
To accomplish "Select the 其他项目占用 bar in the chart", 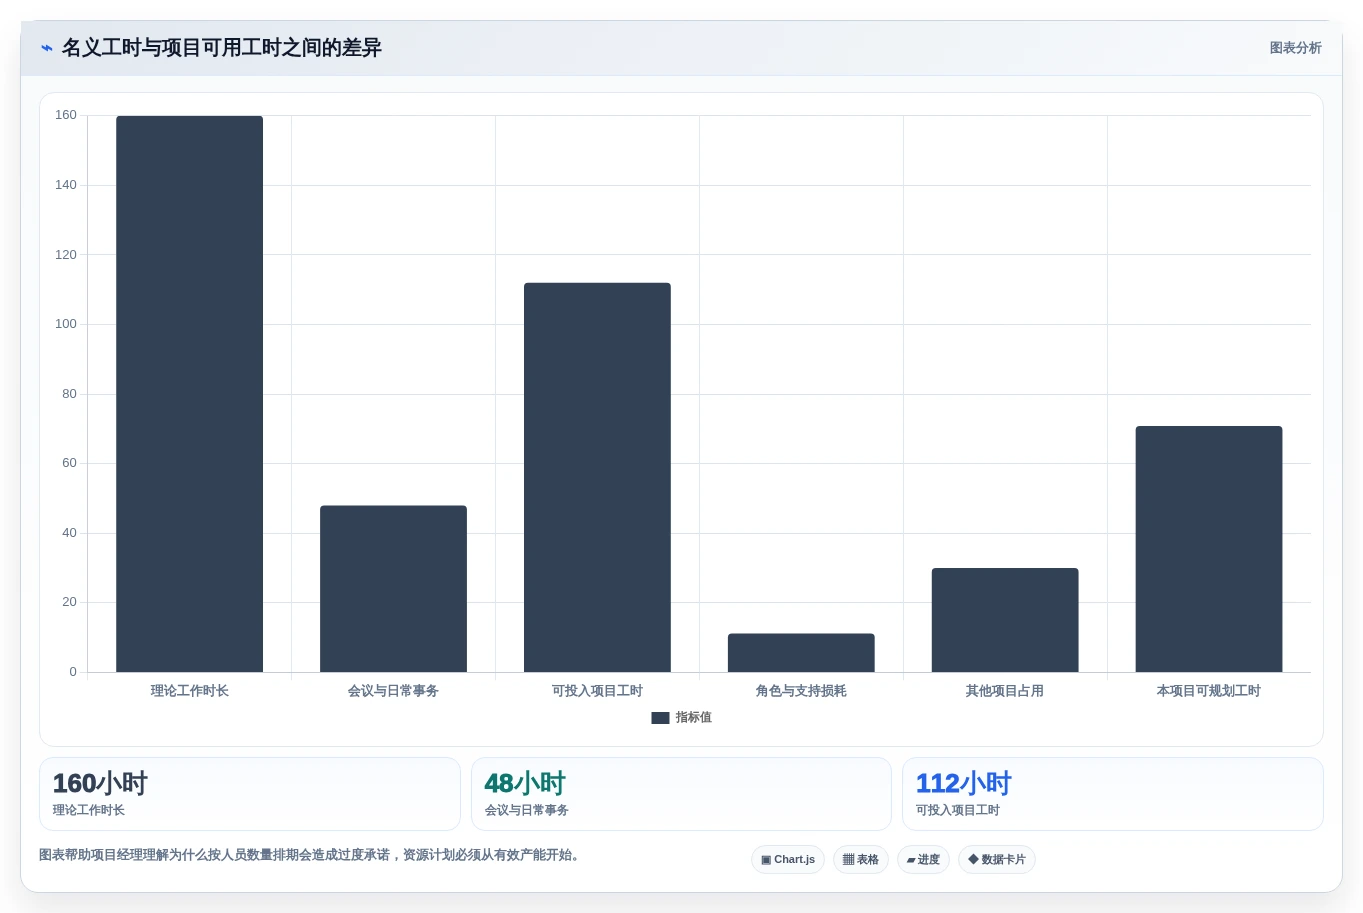I will (1005, 620).
